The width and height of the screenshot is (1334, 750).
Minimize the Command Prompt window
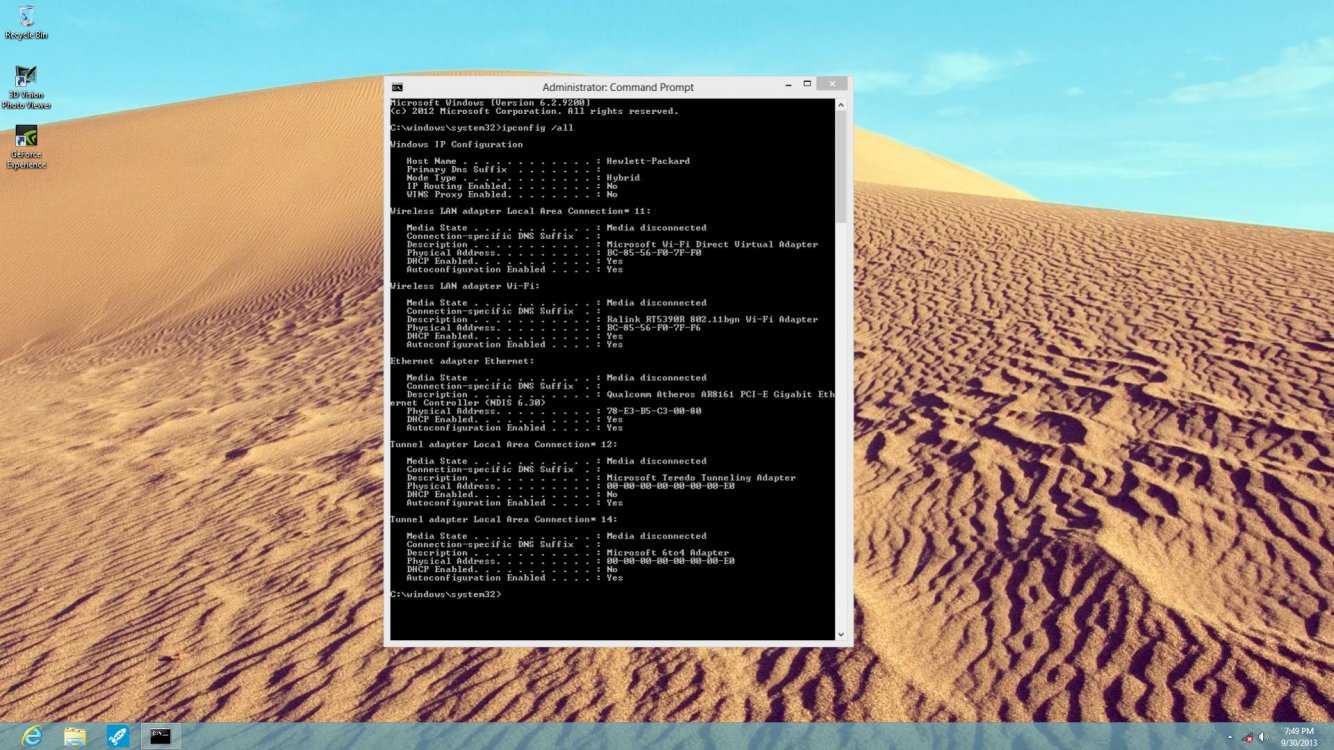click(786, 85)
